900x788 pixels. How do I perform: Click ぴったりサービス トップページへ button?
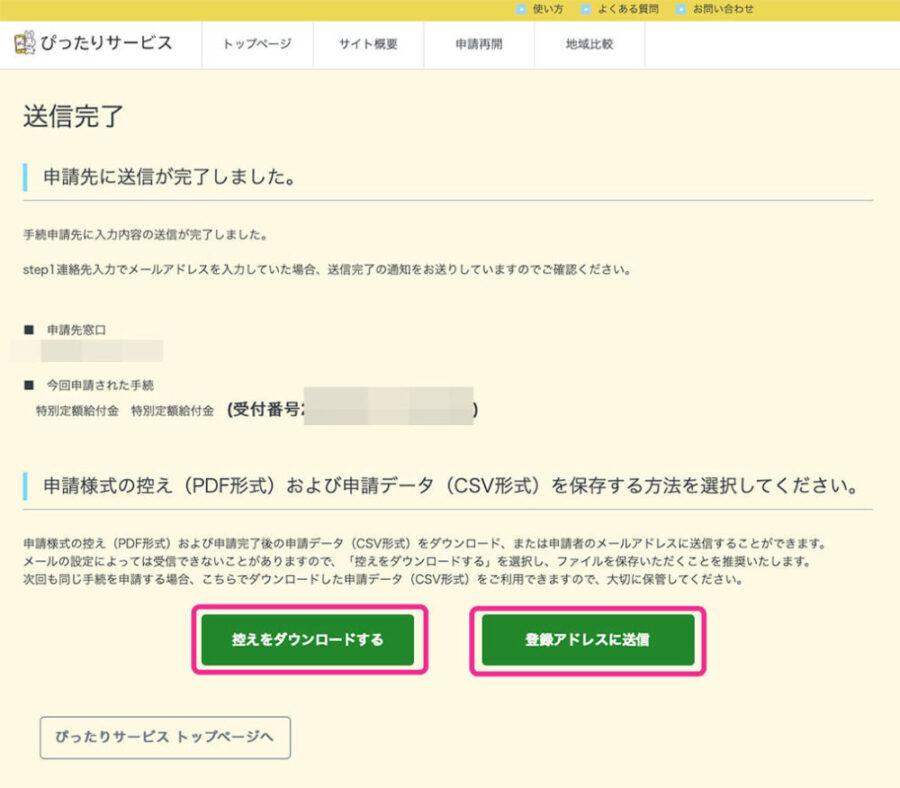[x=165, y=737]
